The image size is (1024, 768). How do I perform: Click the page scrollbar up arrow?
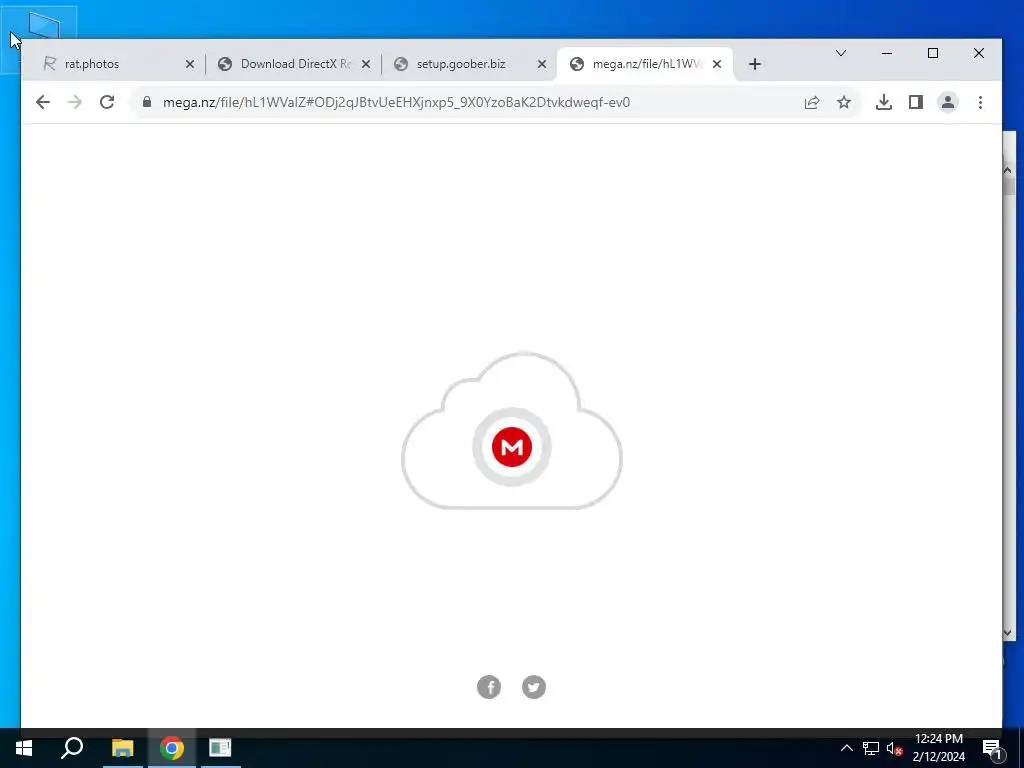click(1007, 170)
